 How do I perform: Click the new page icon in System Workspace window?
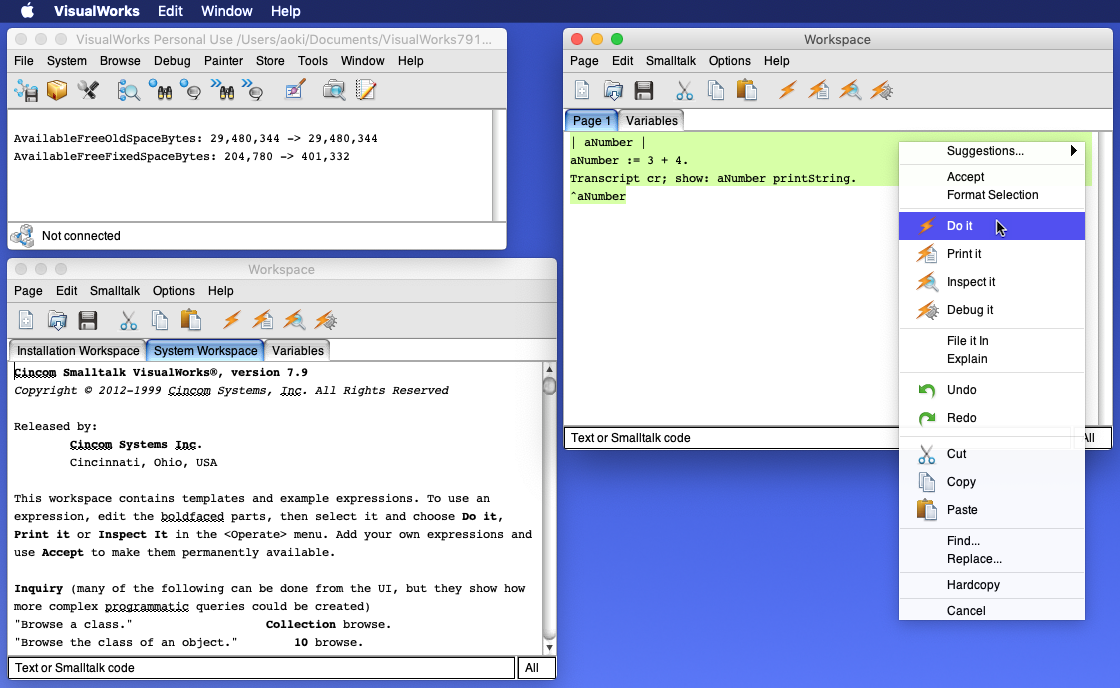click(x=26, y=321)
